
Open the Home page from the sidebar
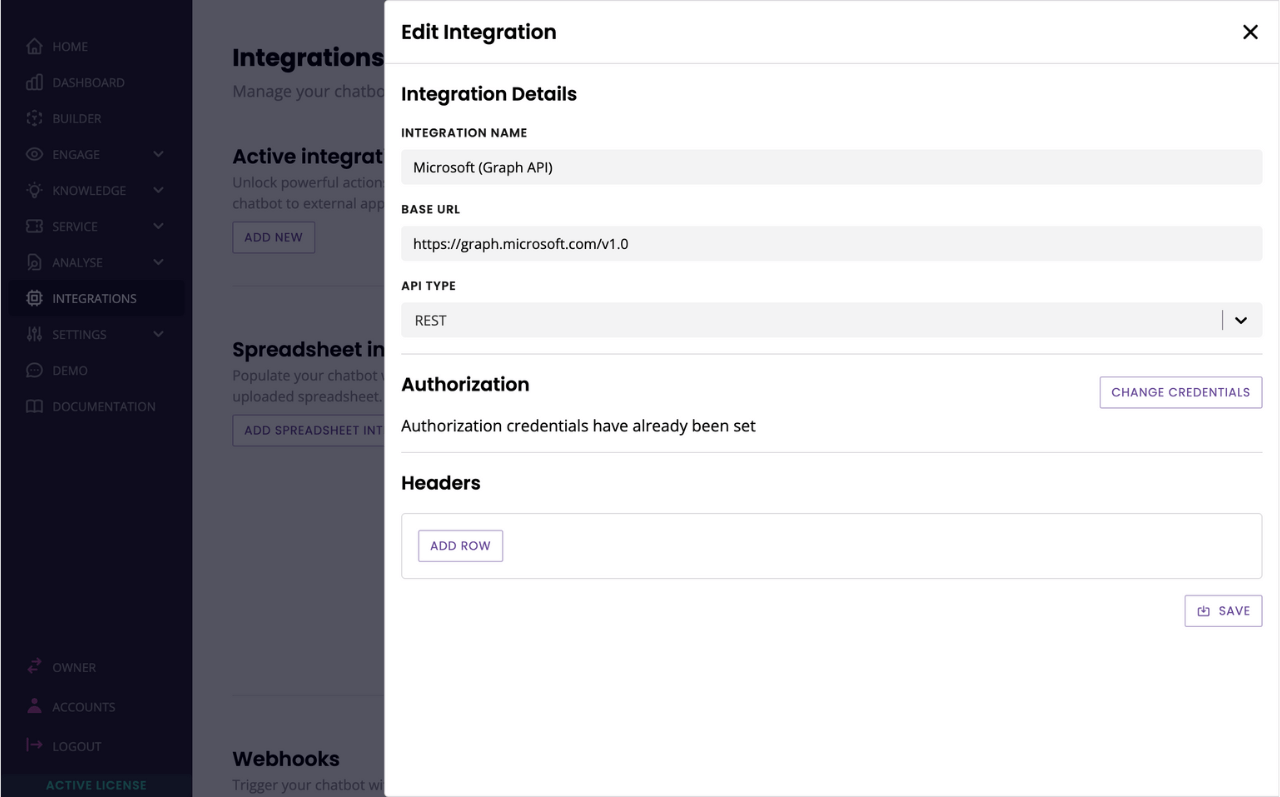[x=34, y=46]
